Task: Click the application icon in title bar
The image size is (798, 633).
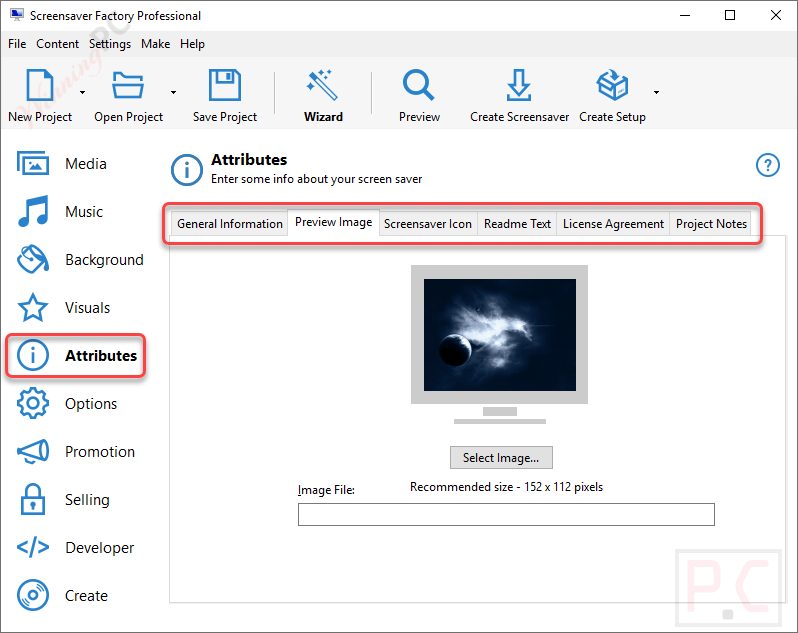Action: [17, 15]
